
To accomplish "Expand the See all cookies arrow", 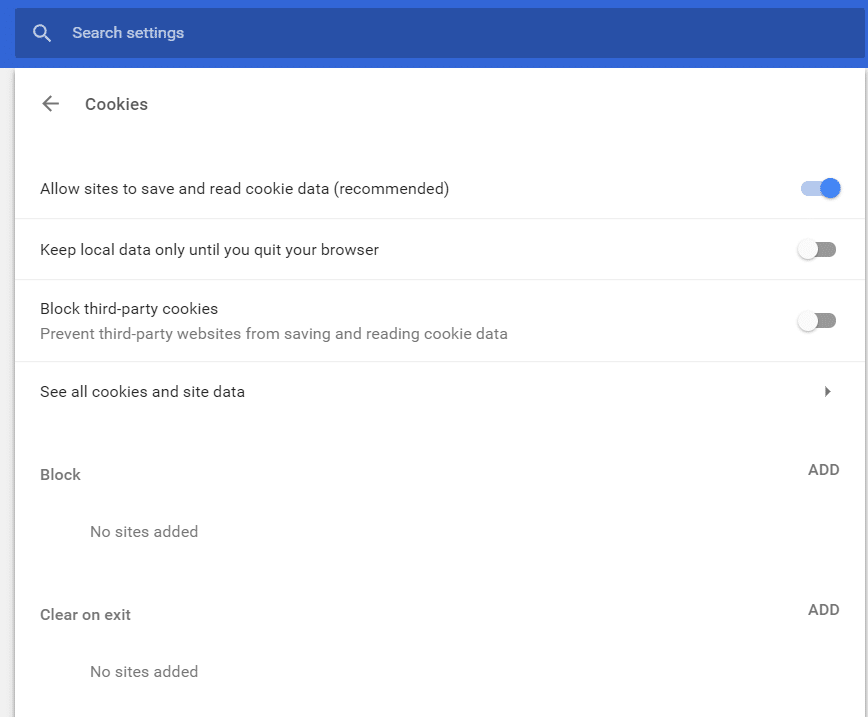I will [x=827, y=392].
